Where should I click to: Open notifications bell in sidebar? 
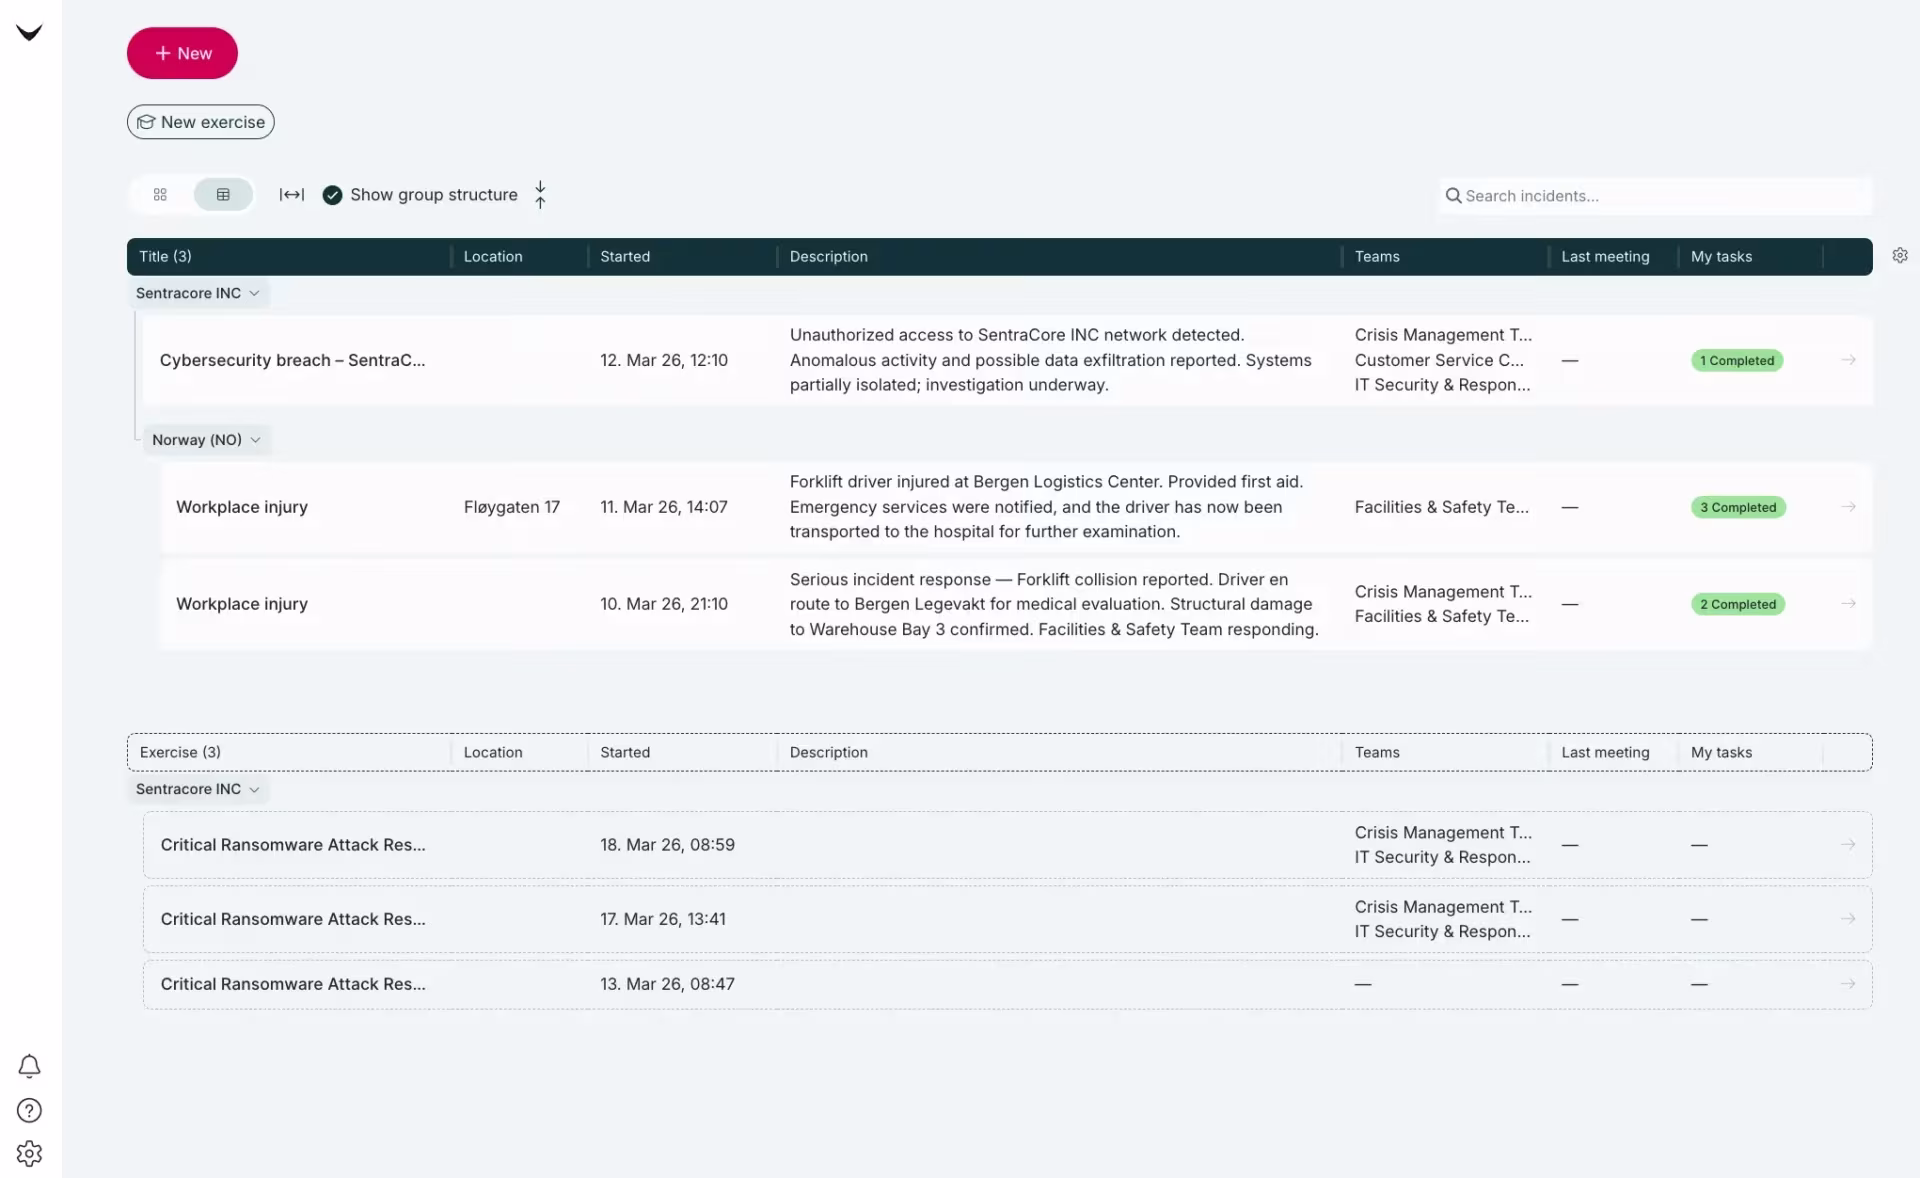click(30, 1066)
